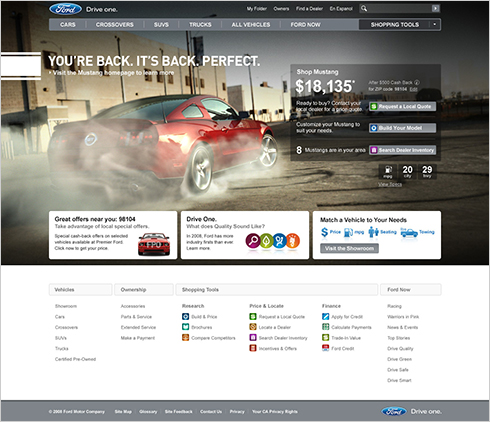
Task: Click the Seating people icon
Action: 373,232
